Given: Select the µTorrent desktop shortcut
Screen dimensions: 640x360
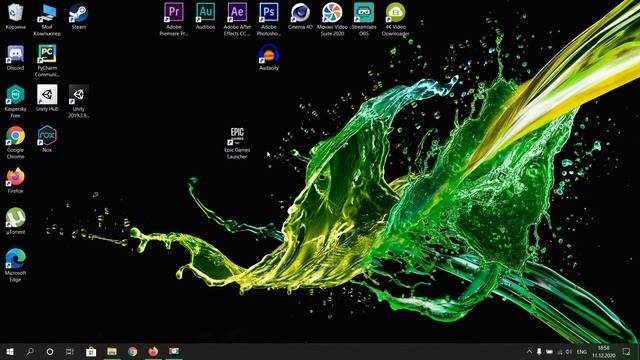Looking at the screenshot, I should tap(15, 221).
